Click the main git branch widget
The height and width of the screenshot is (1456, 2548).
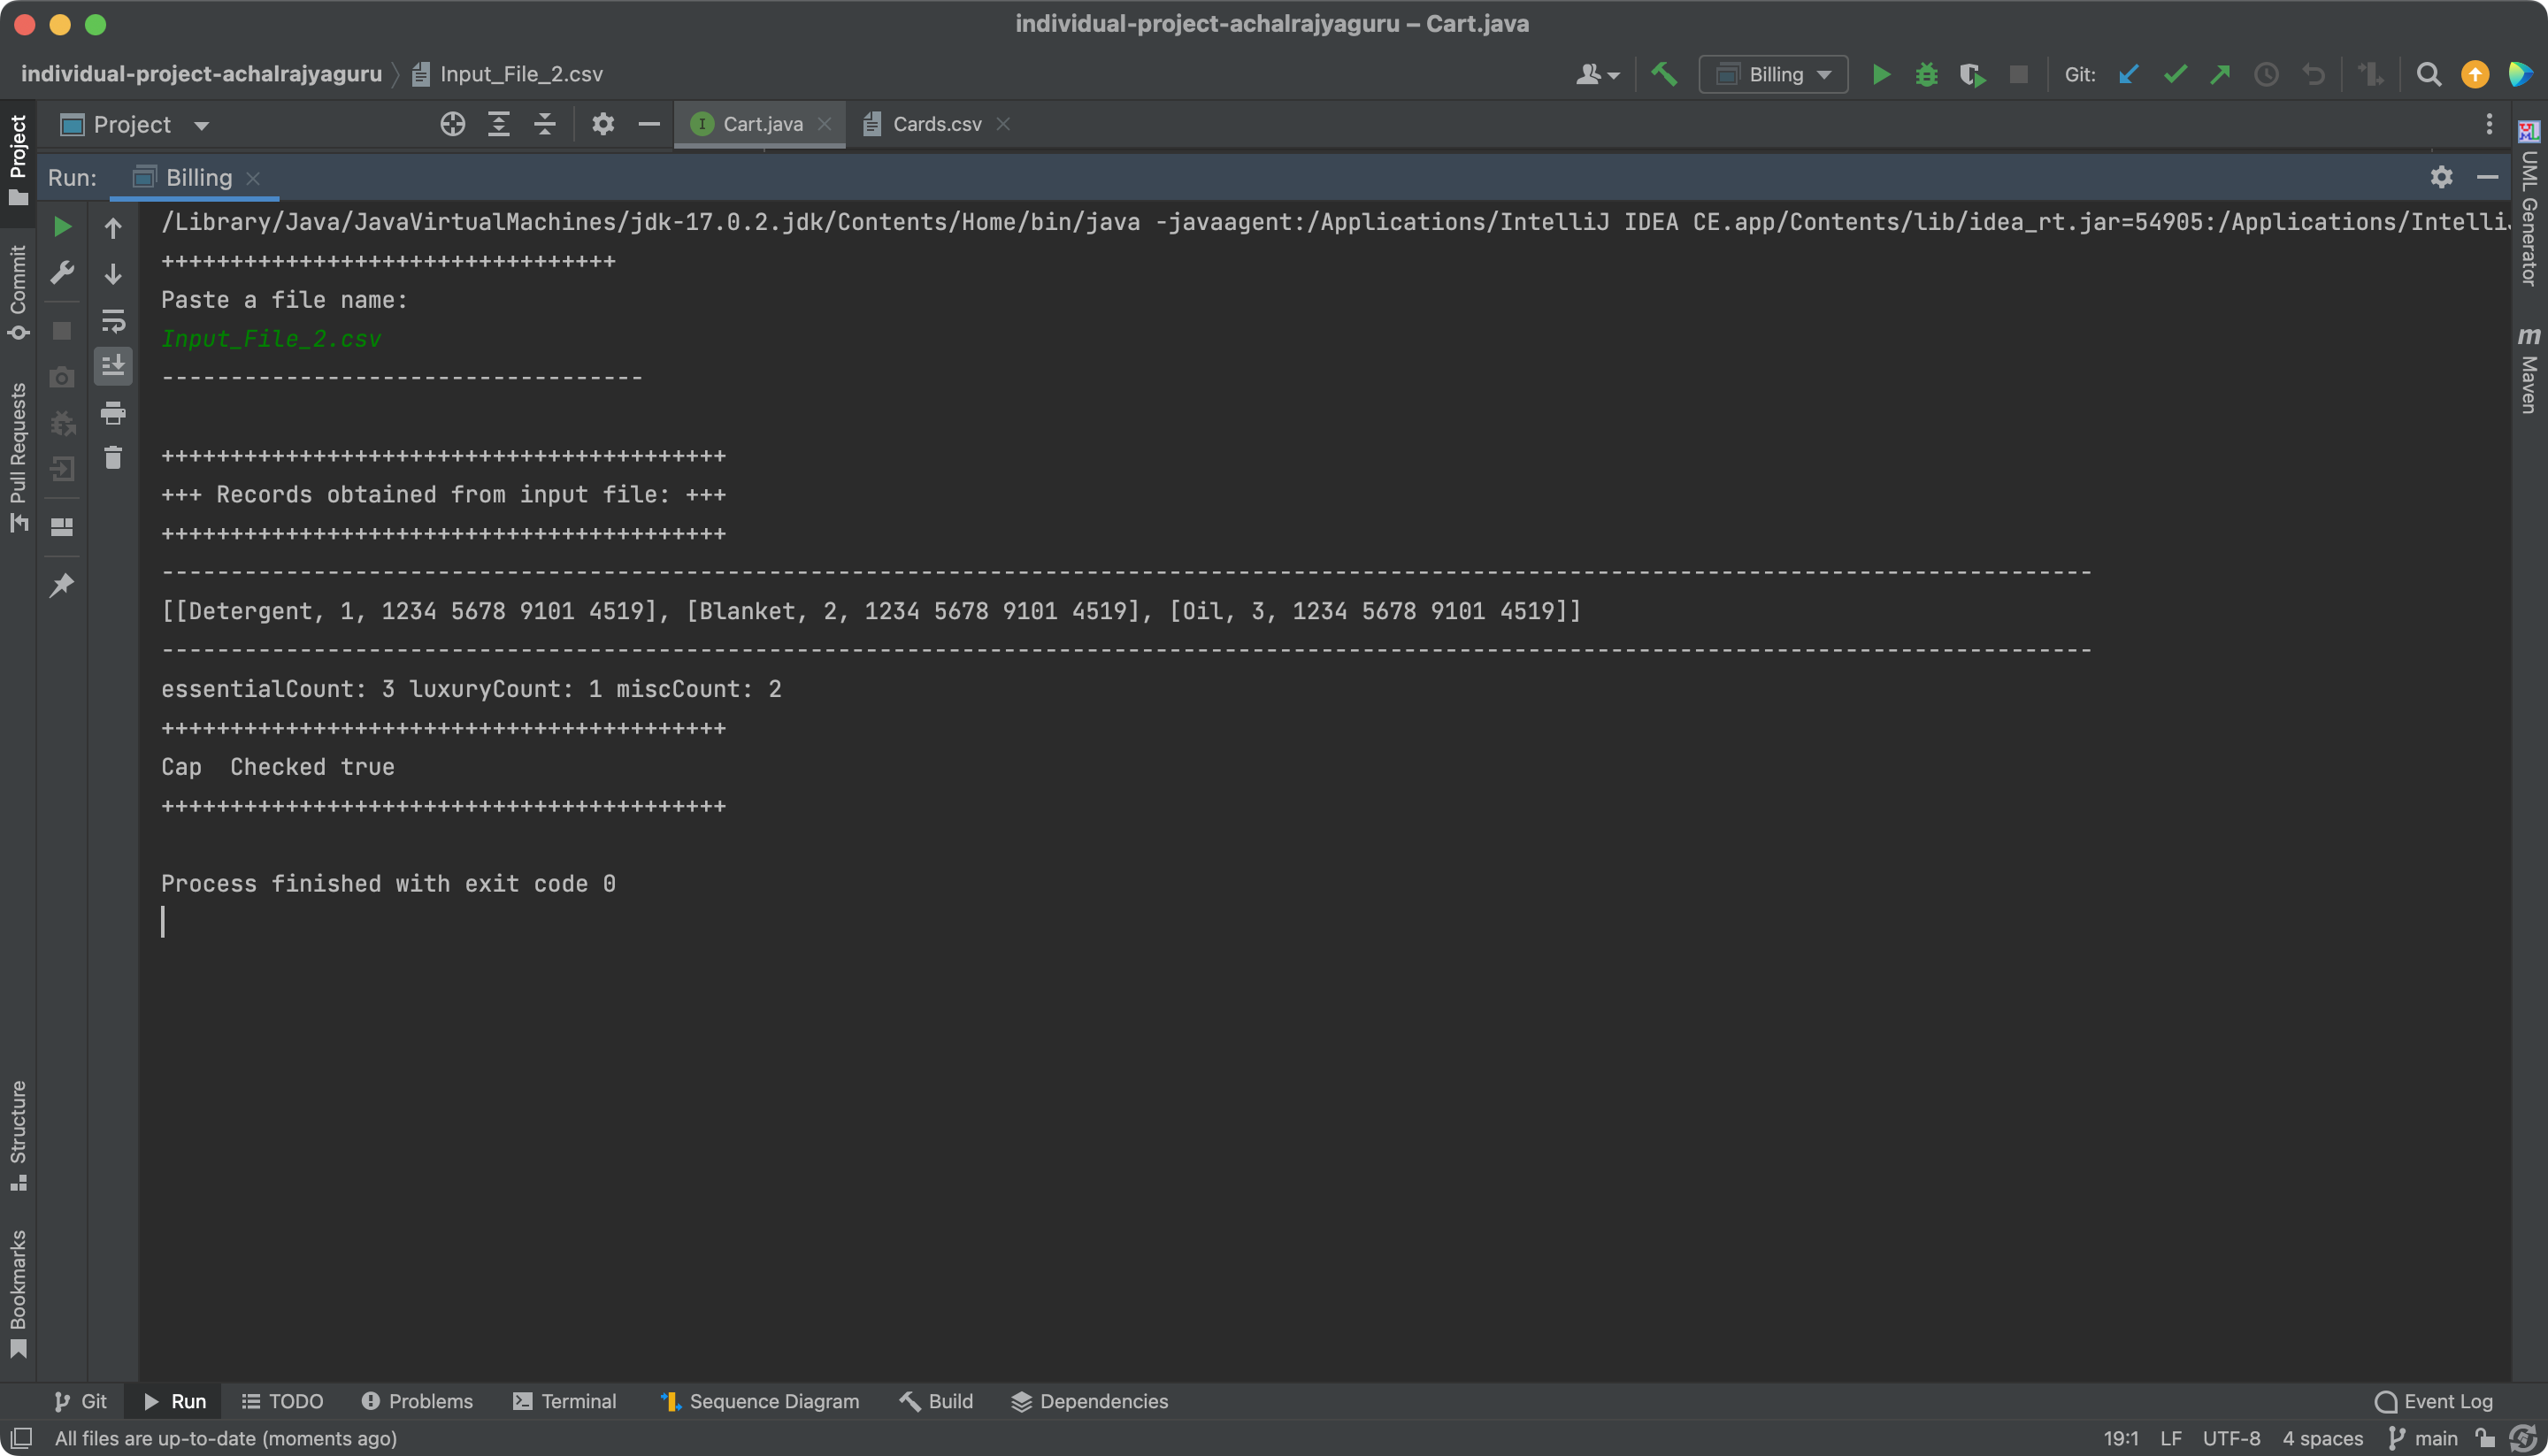click(2423, 1438)
